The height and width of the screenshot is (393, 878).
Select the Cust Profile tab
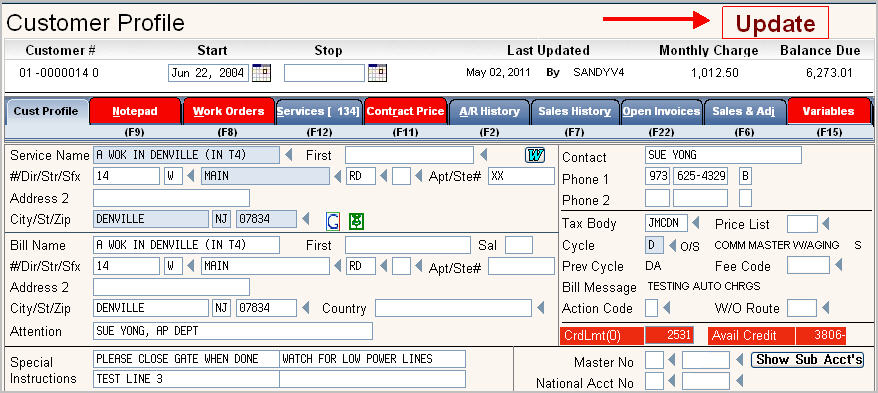[x=46, y=111]
